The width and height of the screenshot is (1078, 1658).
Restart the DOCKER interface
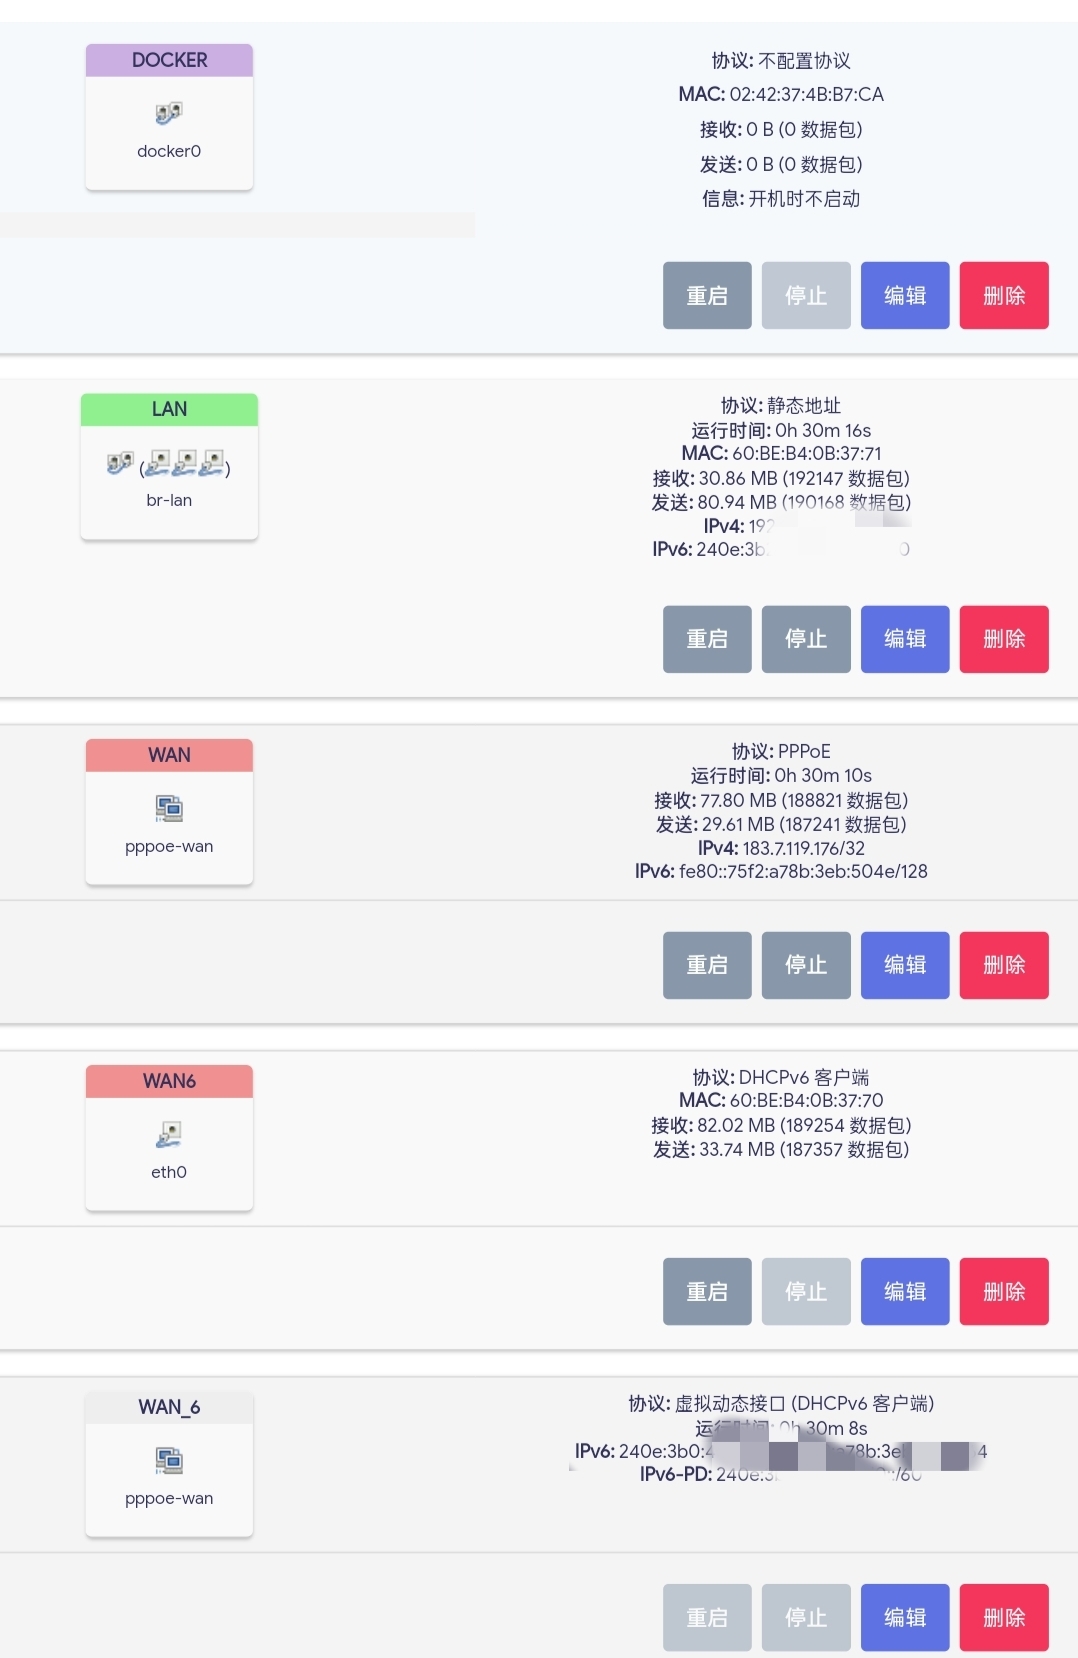(x=706, y=295)
